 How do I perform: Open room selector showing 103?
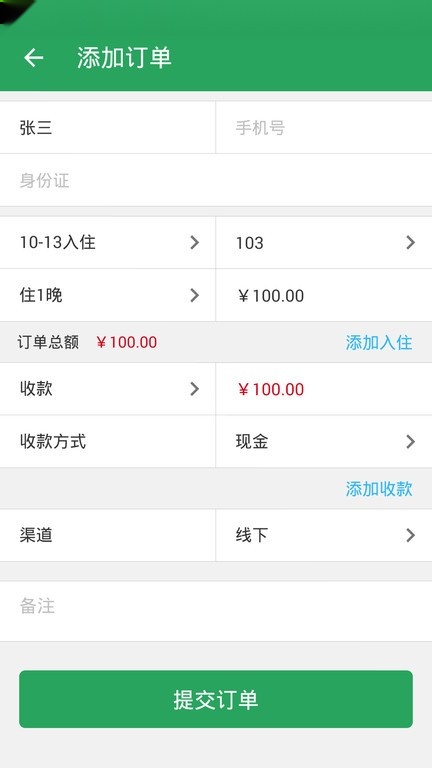(324, 242)
